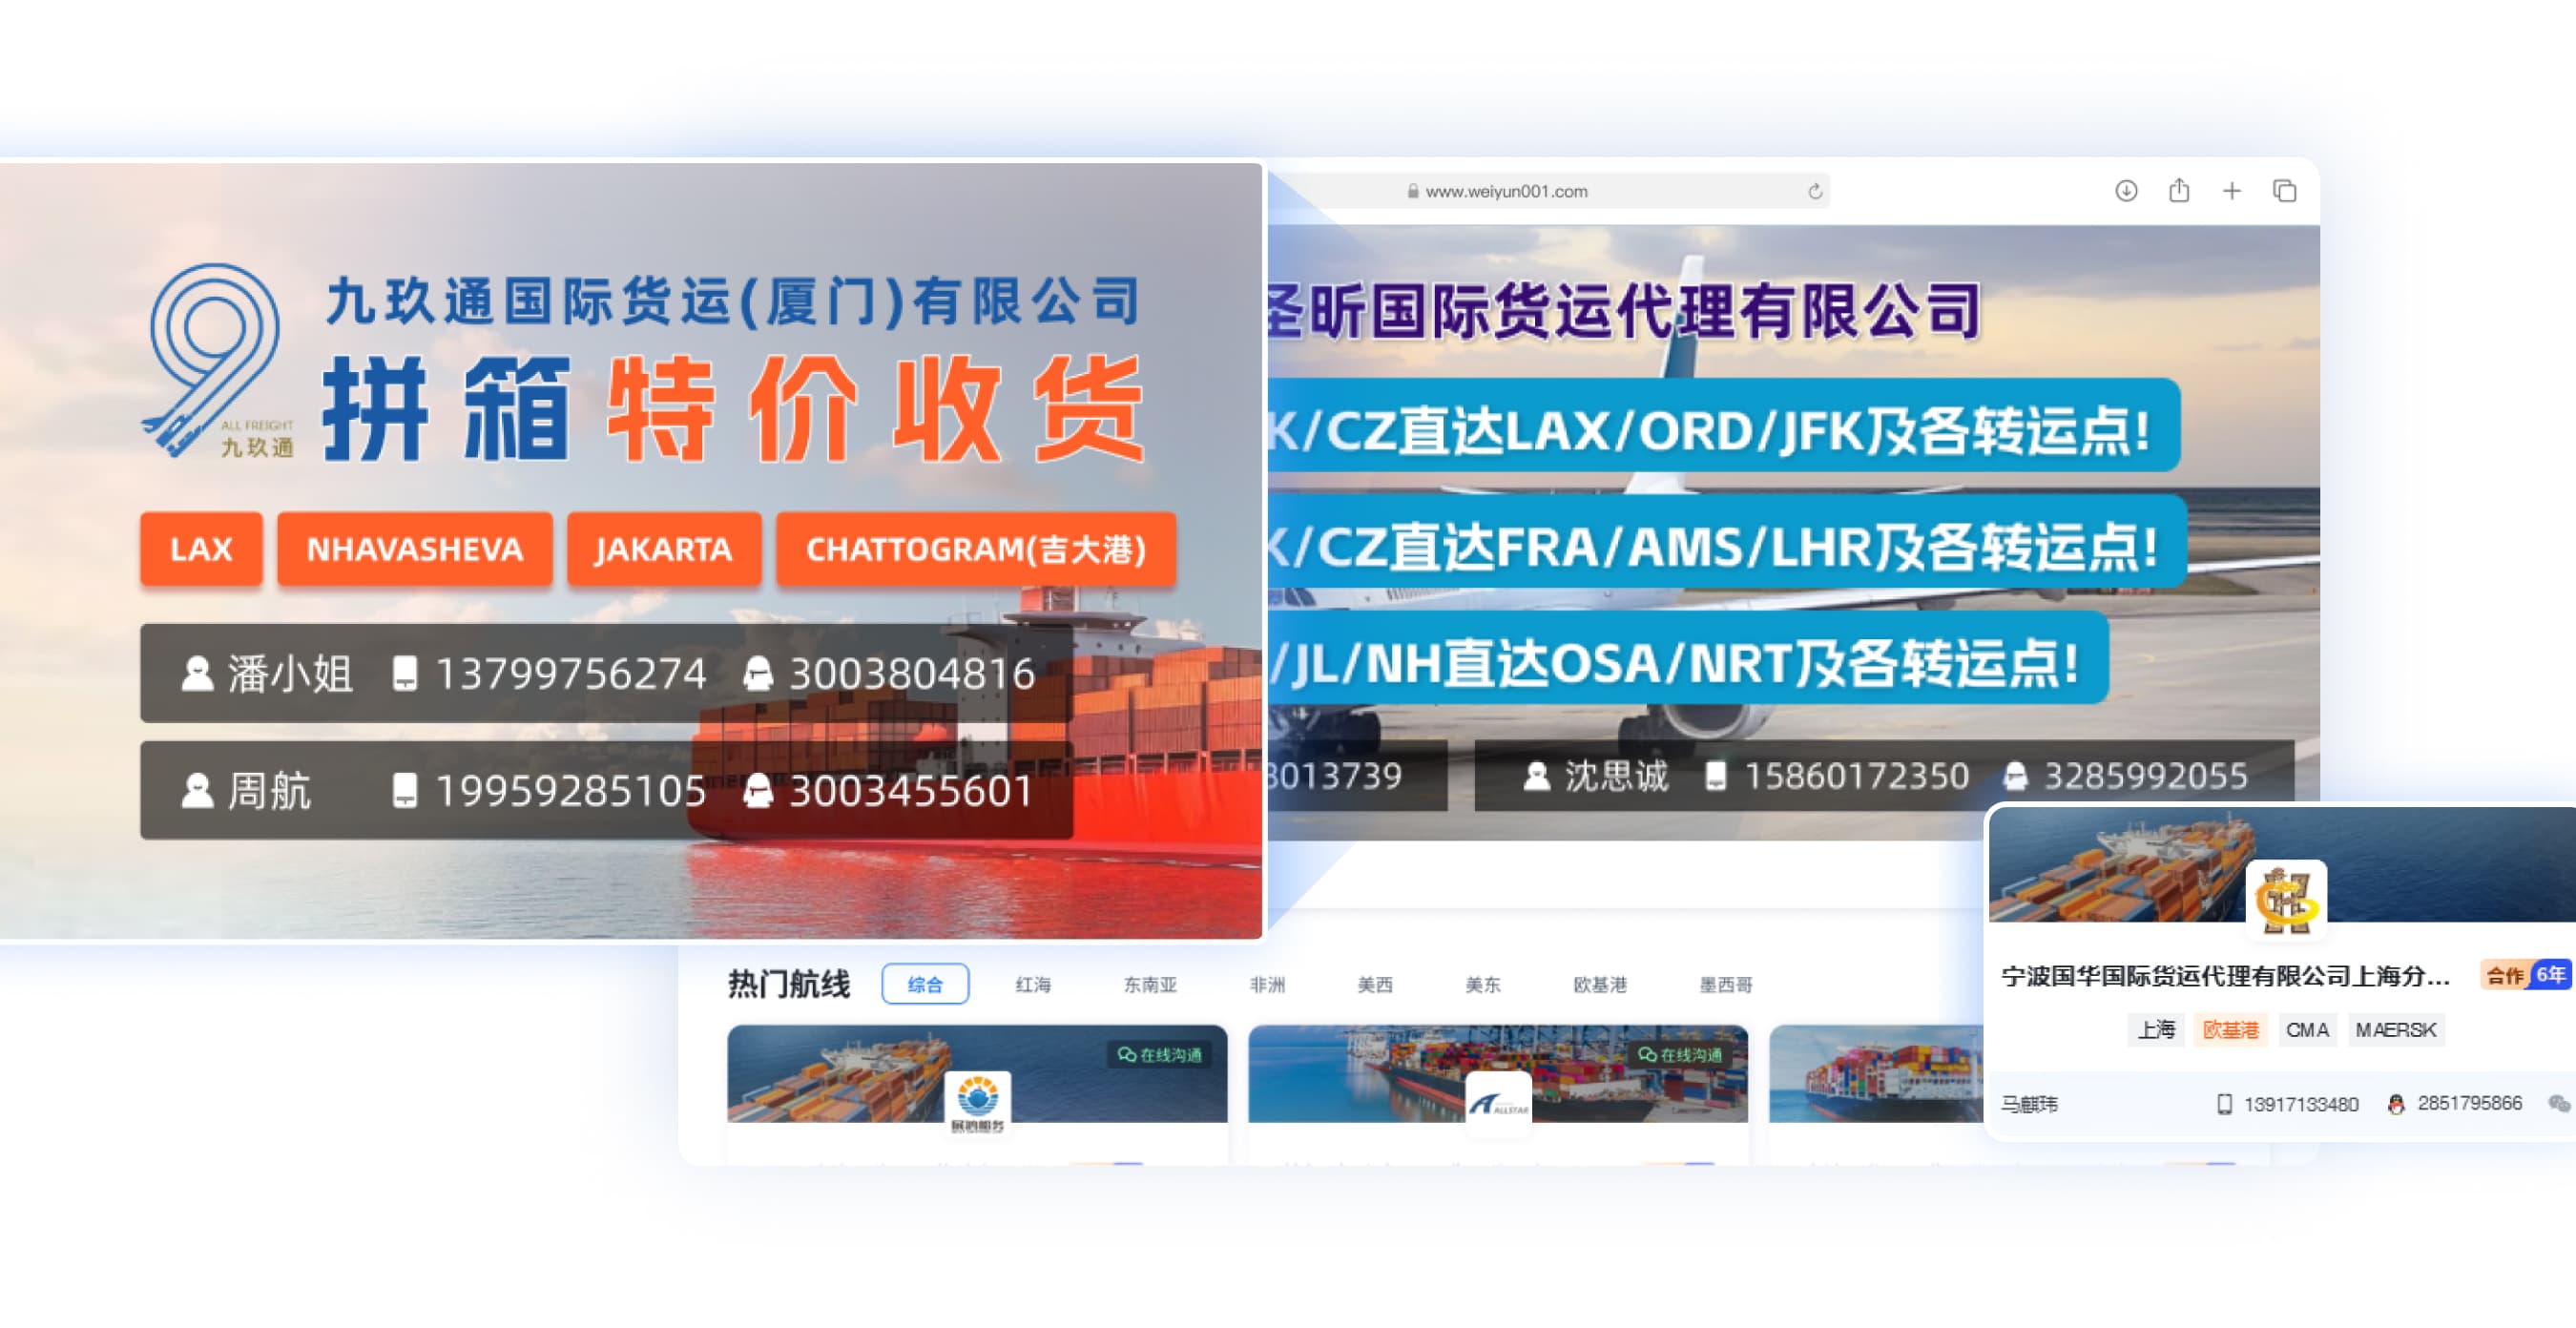
Task: Click 在线沟通 on the second route card
Action: click(x=1680, y=1055)
